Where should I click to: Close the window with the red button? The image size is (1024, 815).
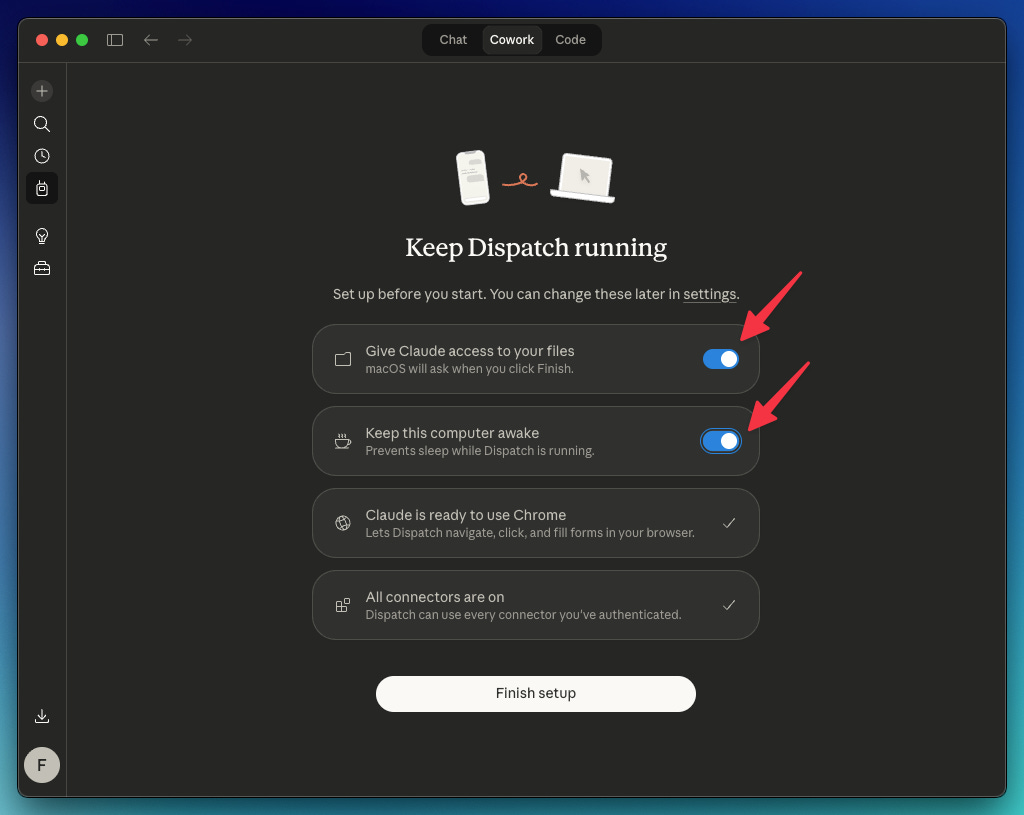(x=42, y=40)
